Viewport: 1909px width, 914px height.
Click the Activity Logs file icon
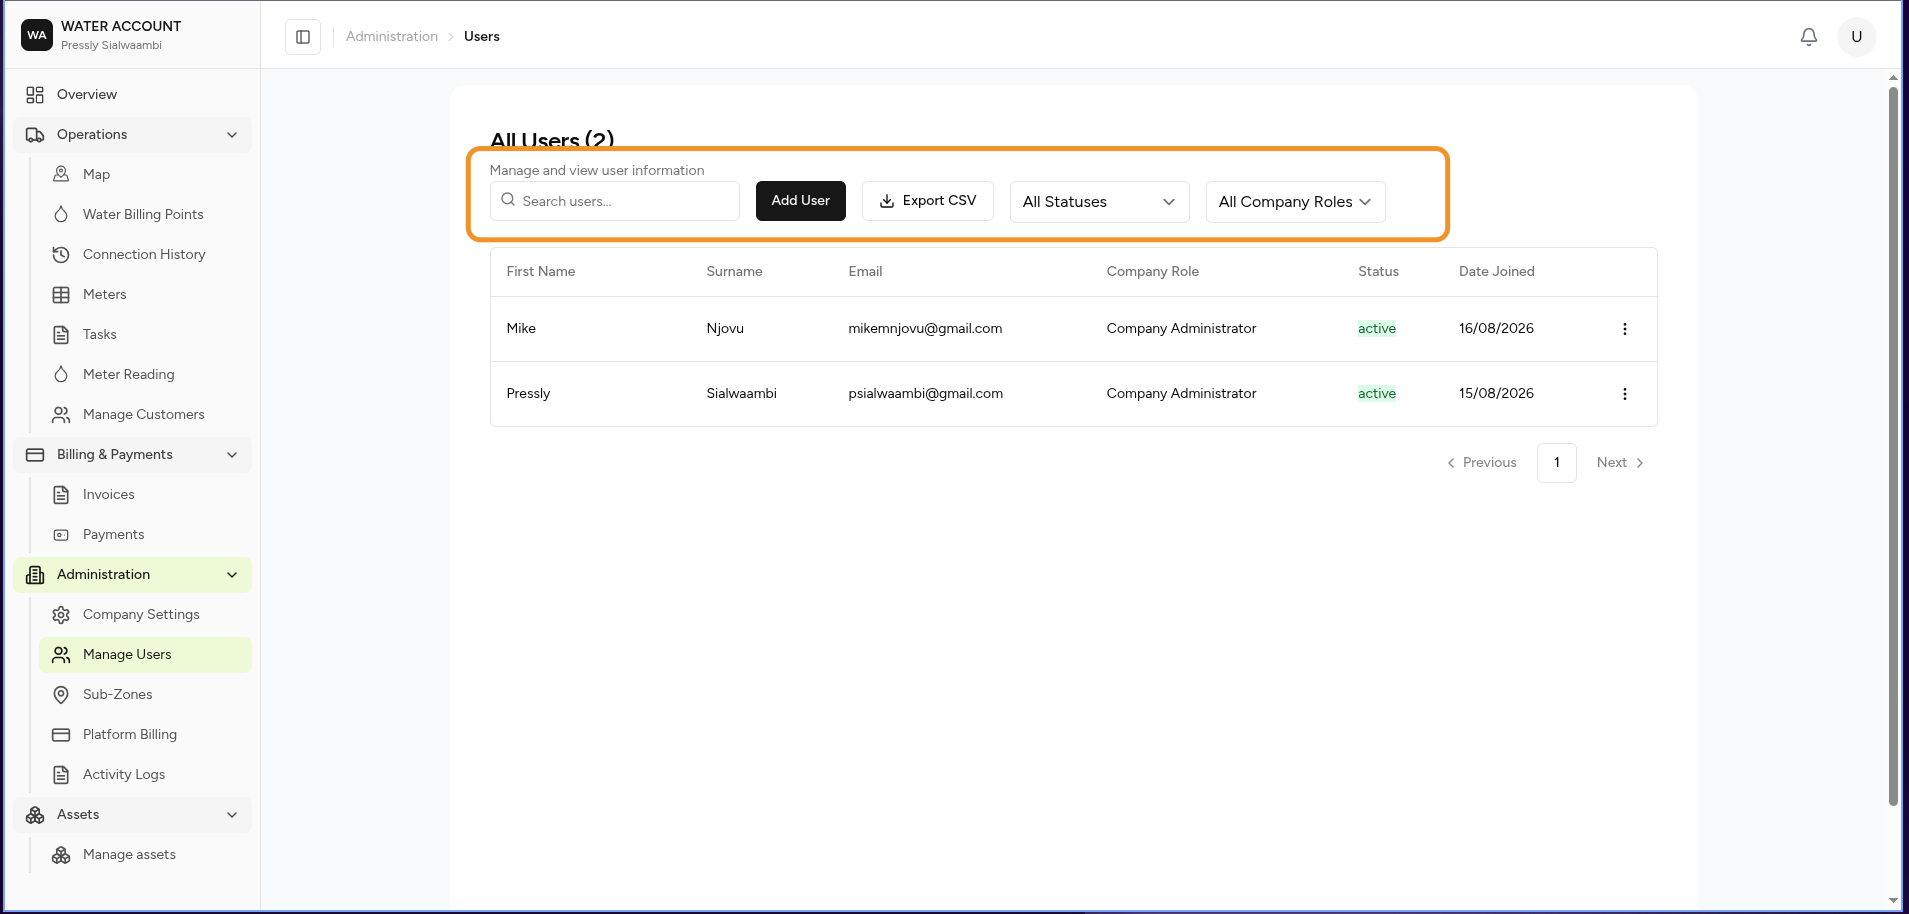61,774
